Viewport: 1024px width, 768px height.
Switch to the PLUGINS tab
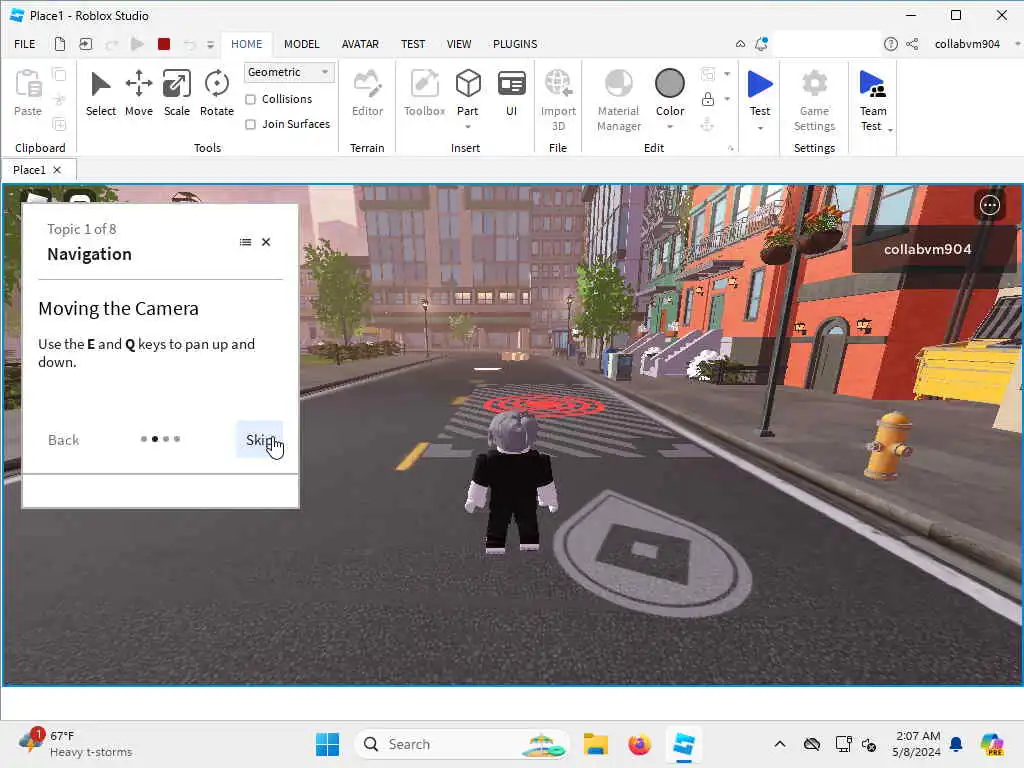[x=515, y=44]
